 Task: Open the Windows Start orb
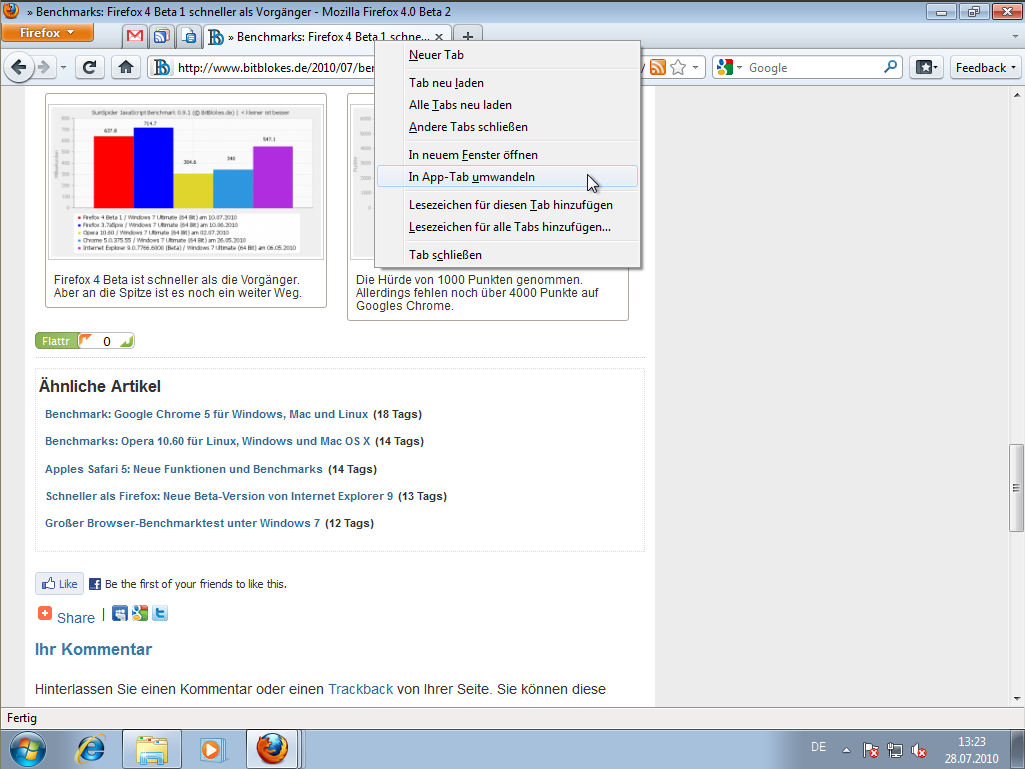[28, 749]
